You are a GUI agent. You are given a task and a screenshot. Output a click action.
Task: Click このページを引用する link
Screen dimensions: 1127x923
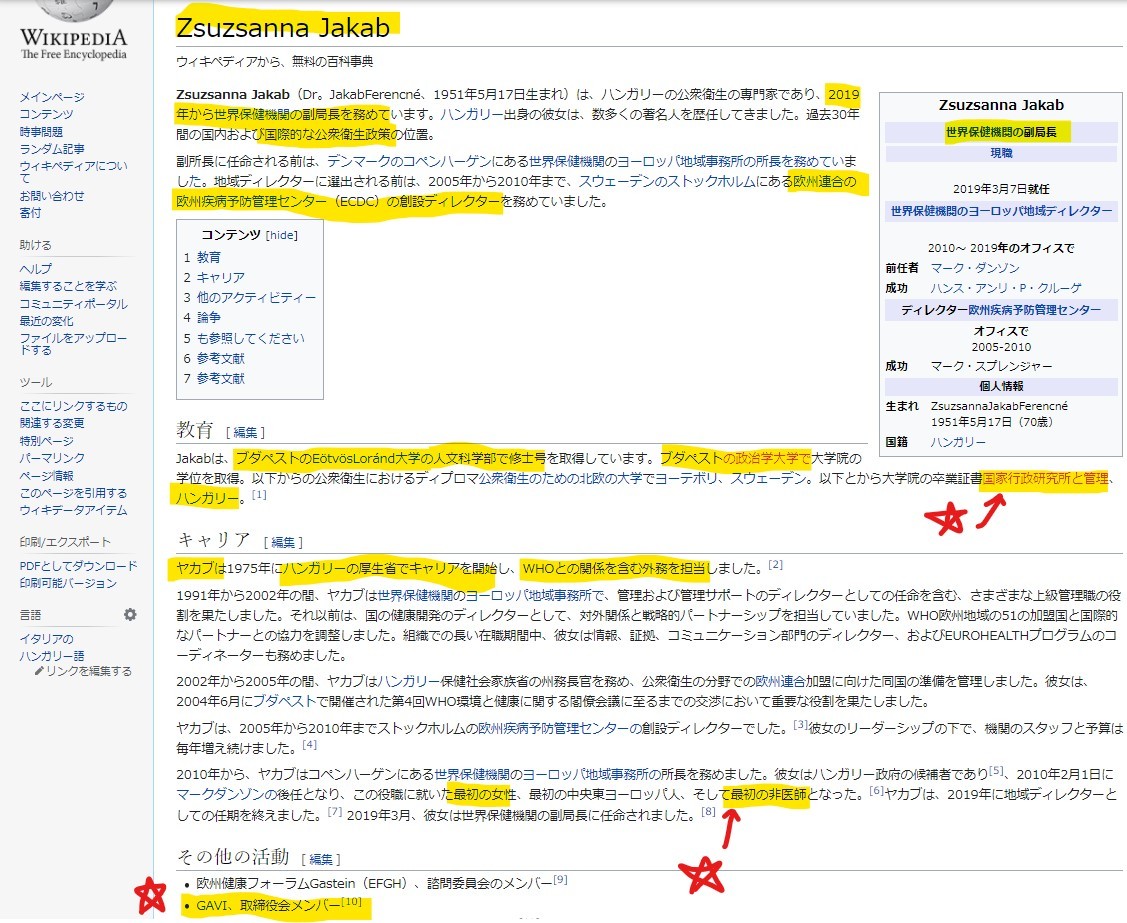pos(73,493)
